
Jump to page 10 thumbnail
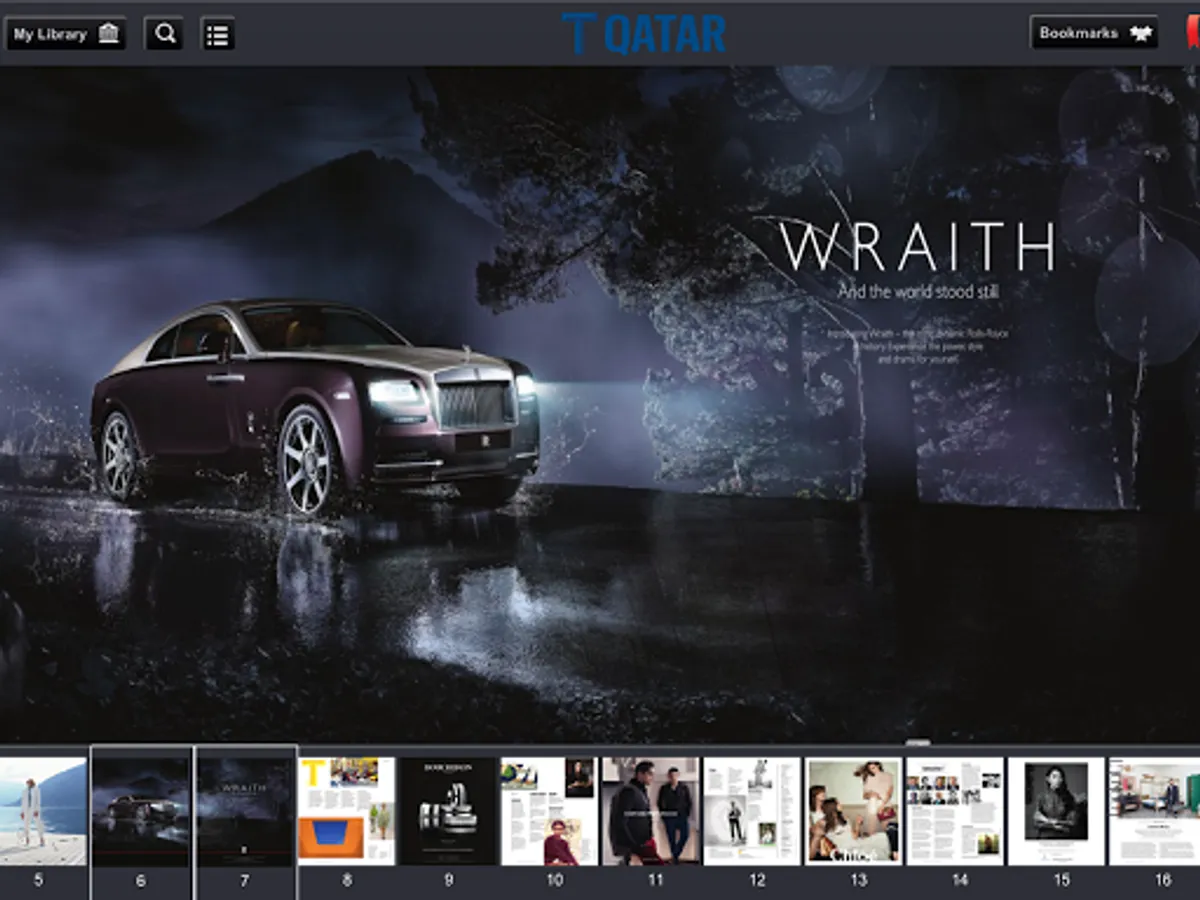point(550,811)
